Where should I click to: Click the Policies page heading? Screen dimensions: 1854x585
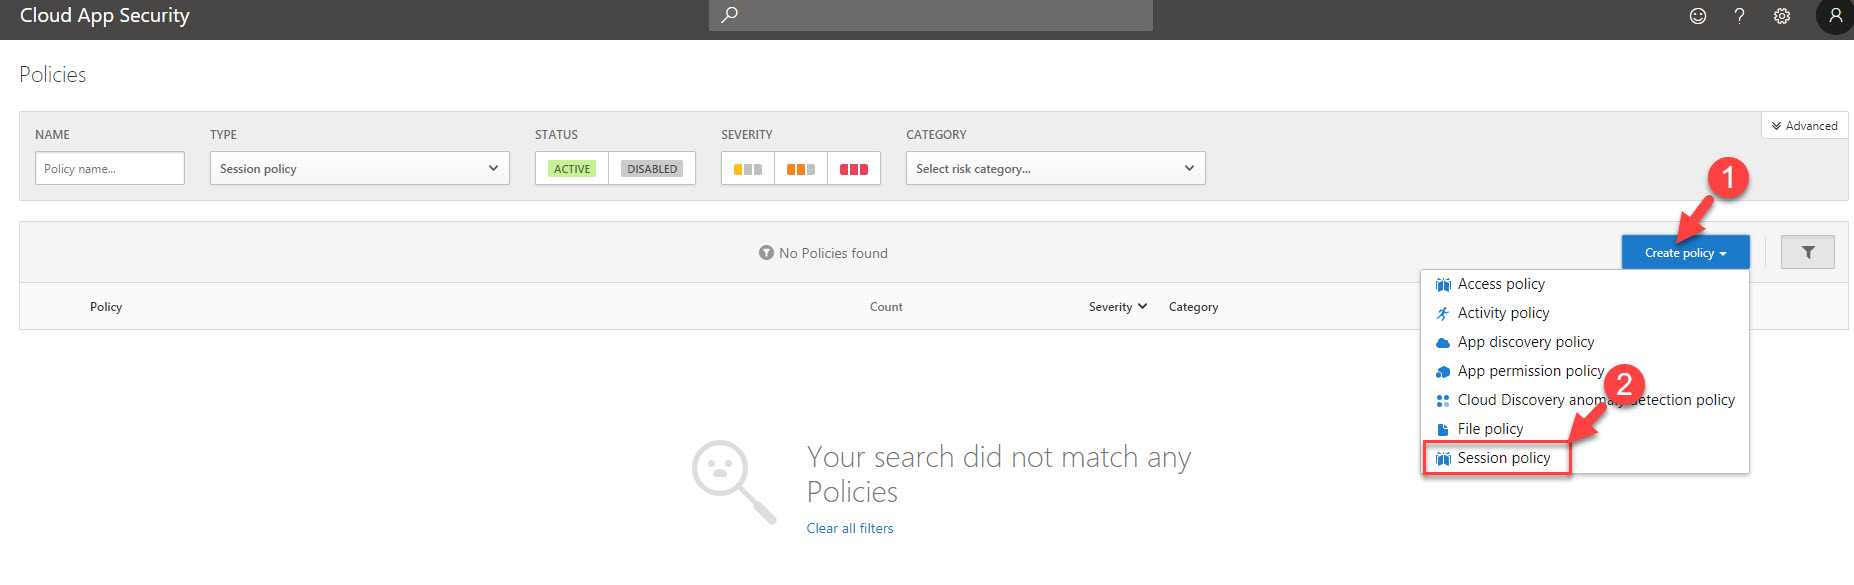point(53,75)
